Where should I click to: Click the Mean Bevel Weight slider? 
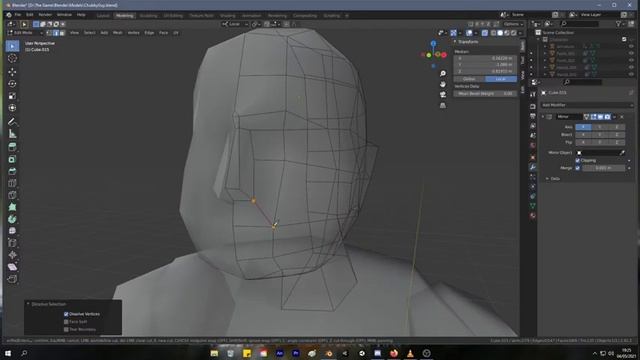485,94
